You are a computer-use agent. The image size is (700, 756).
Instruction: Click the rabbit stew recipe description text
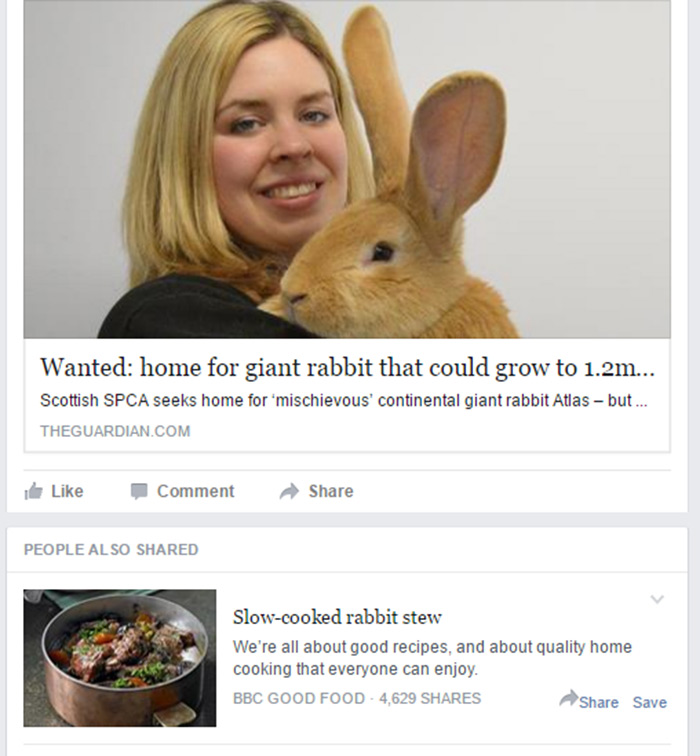pos(432,658)
